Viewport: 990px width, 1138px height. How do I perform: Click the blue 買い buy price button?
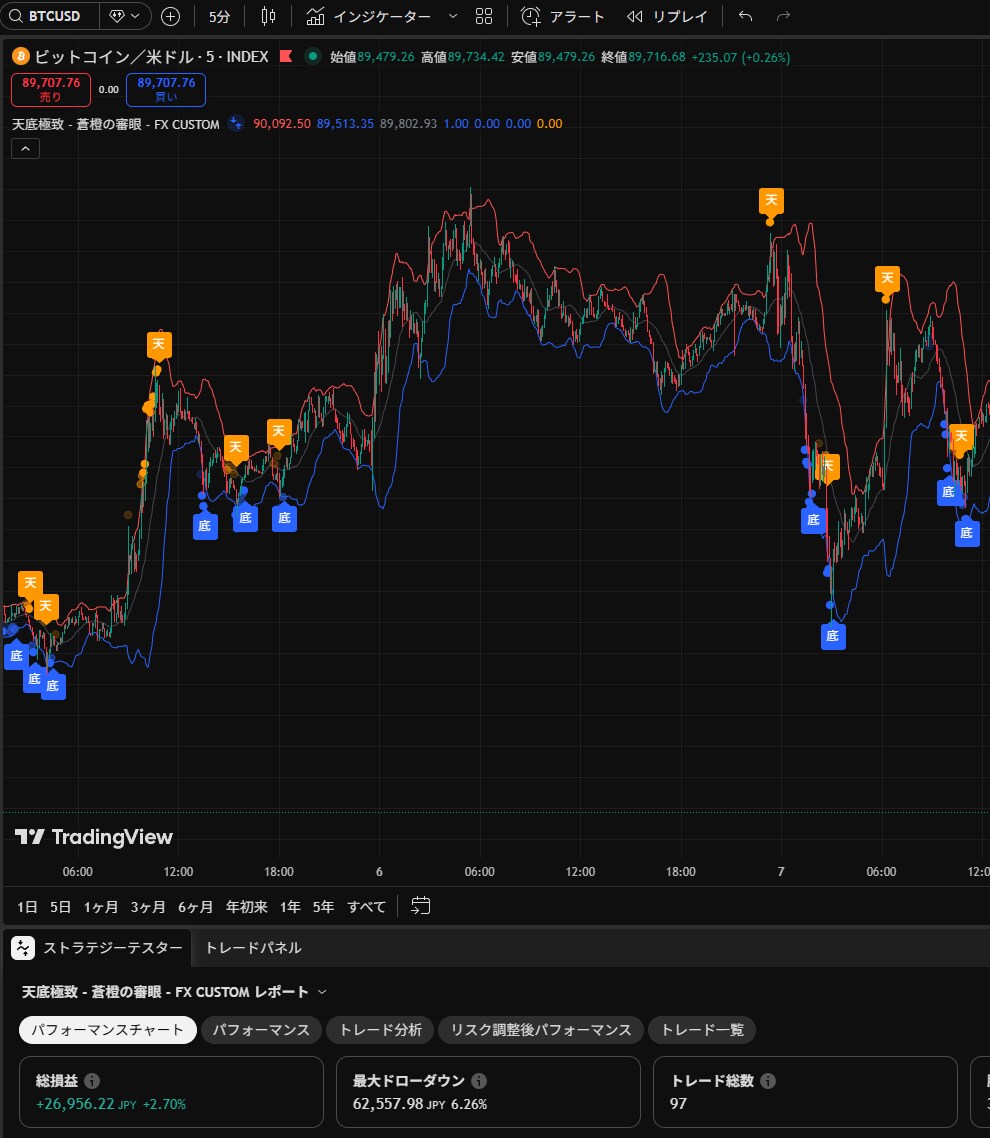[166, 89]
